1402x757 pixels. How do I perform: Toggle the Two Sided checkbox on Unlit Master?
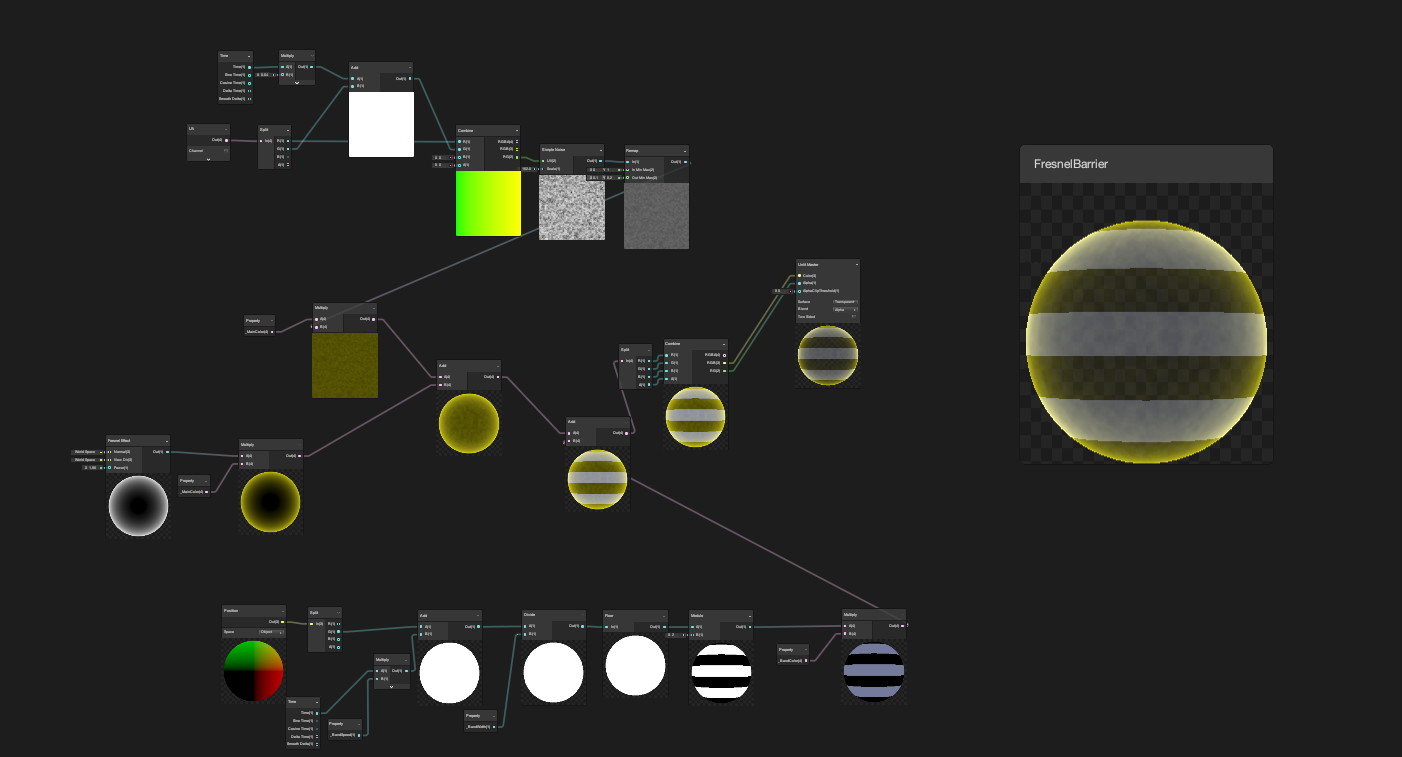coord(854,317)
